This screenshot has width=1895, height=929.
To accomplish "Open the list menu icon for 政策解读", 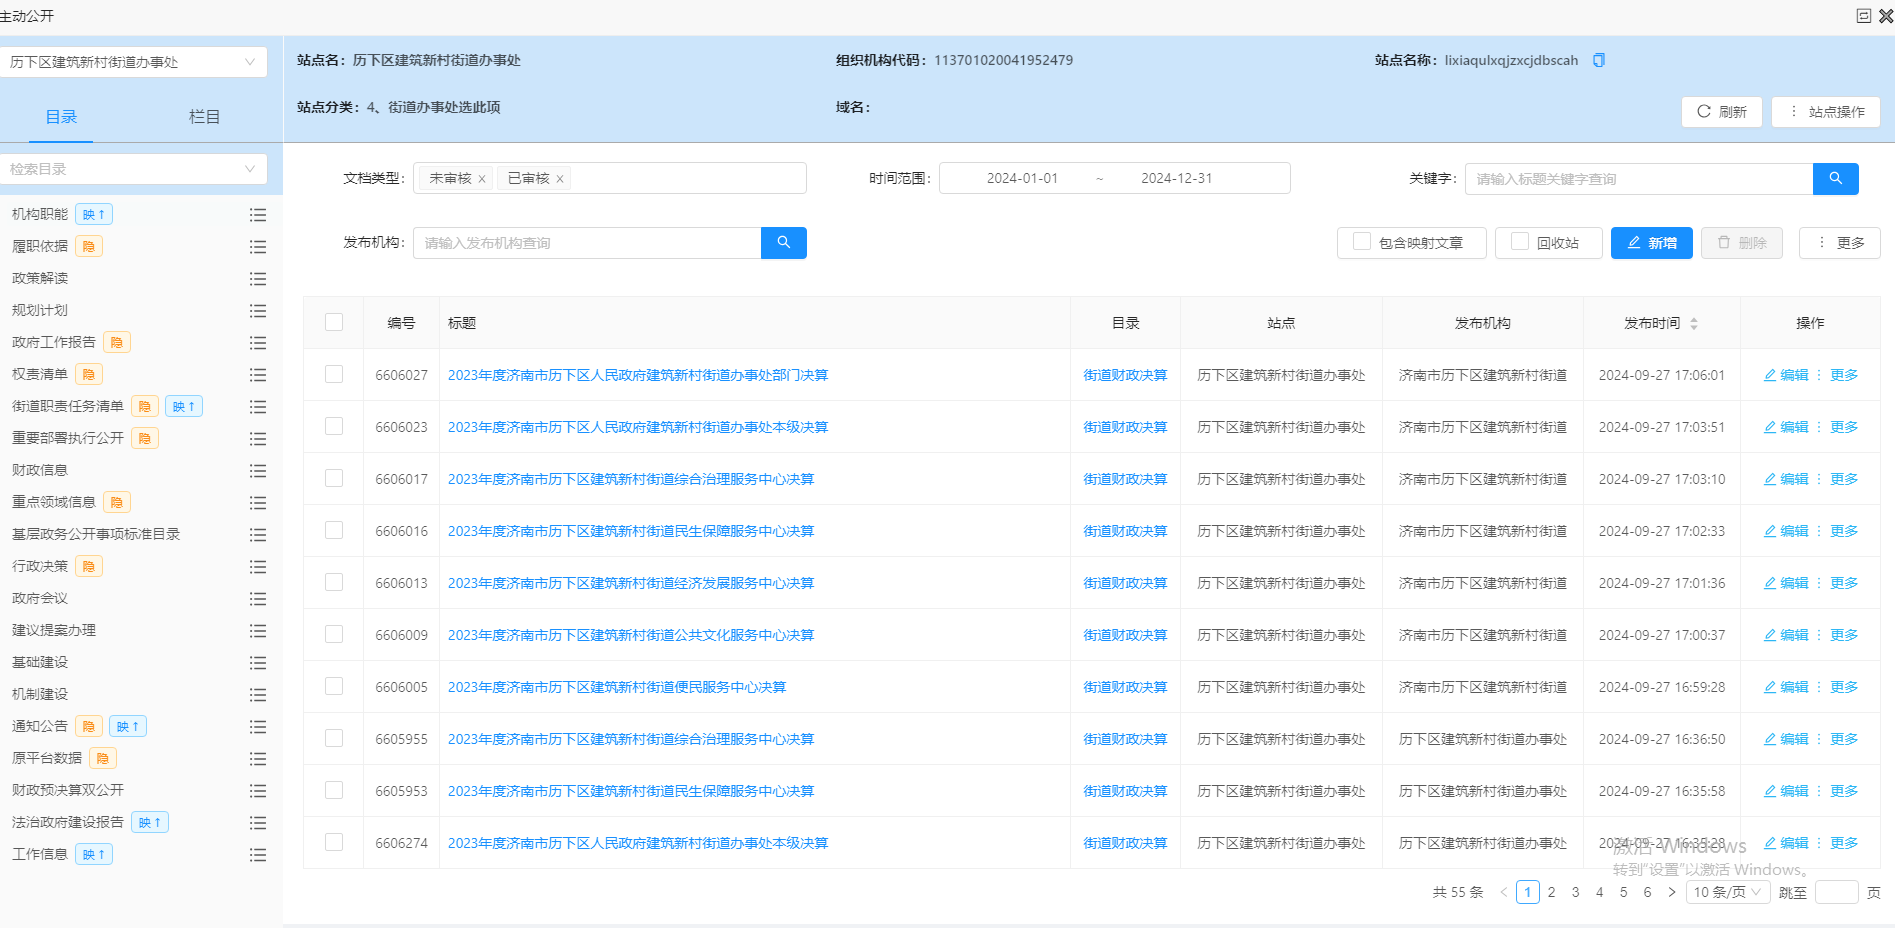I will tap(258, 279).
